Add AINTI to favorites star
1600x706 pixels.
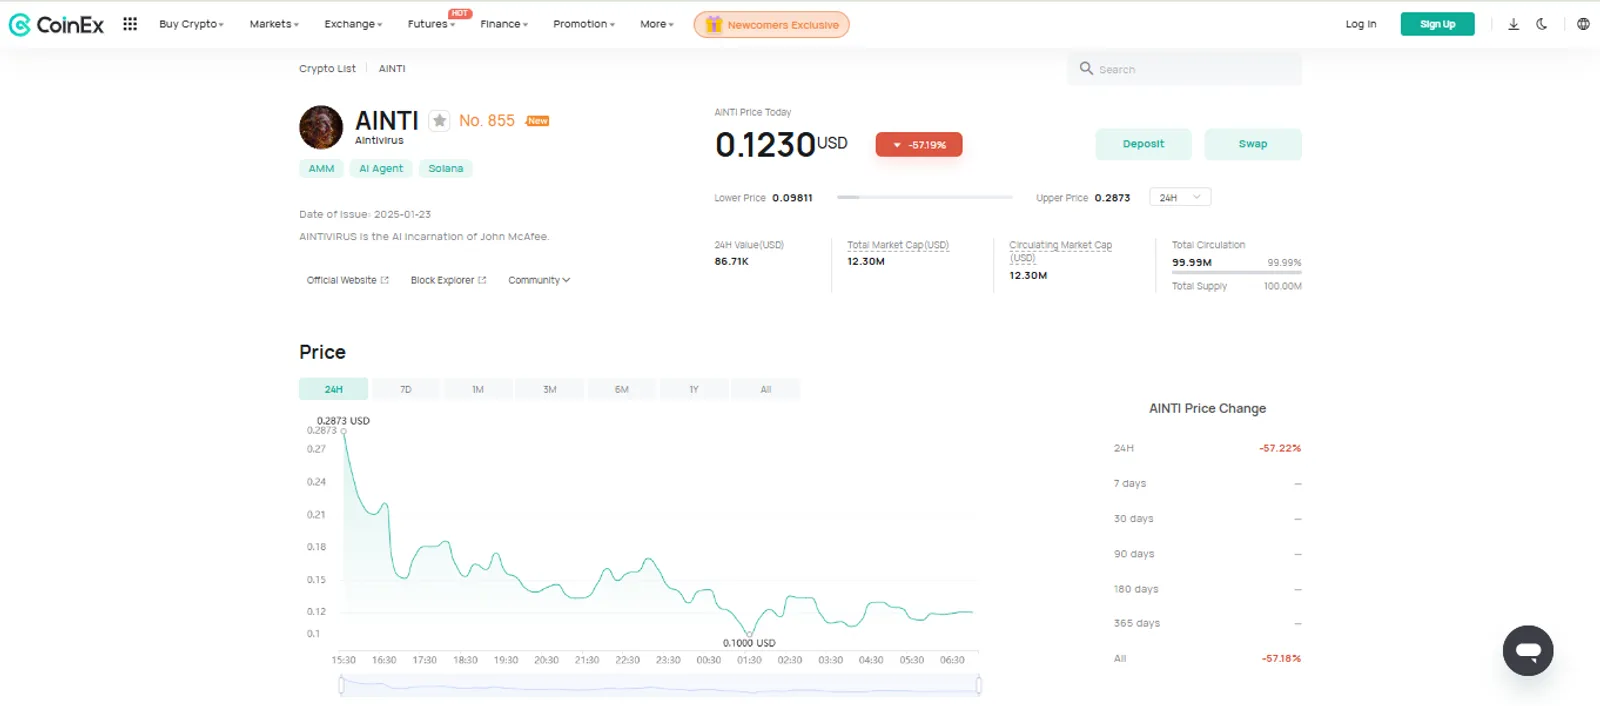pyautogui.click(x=439, y=121)
